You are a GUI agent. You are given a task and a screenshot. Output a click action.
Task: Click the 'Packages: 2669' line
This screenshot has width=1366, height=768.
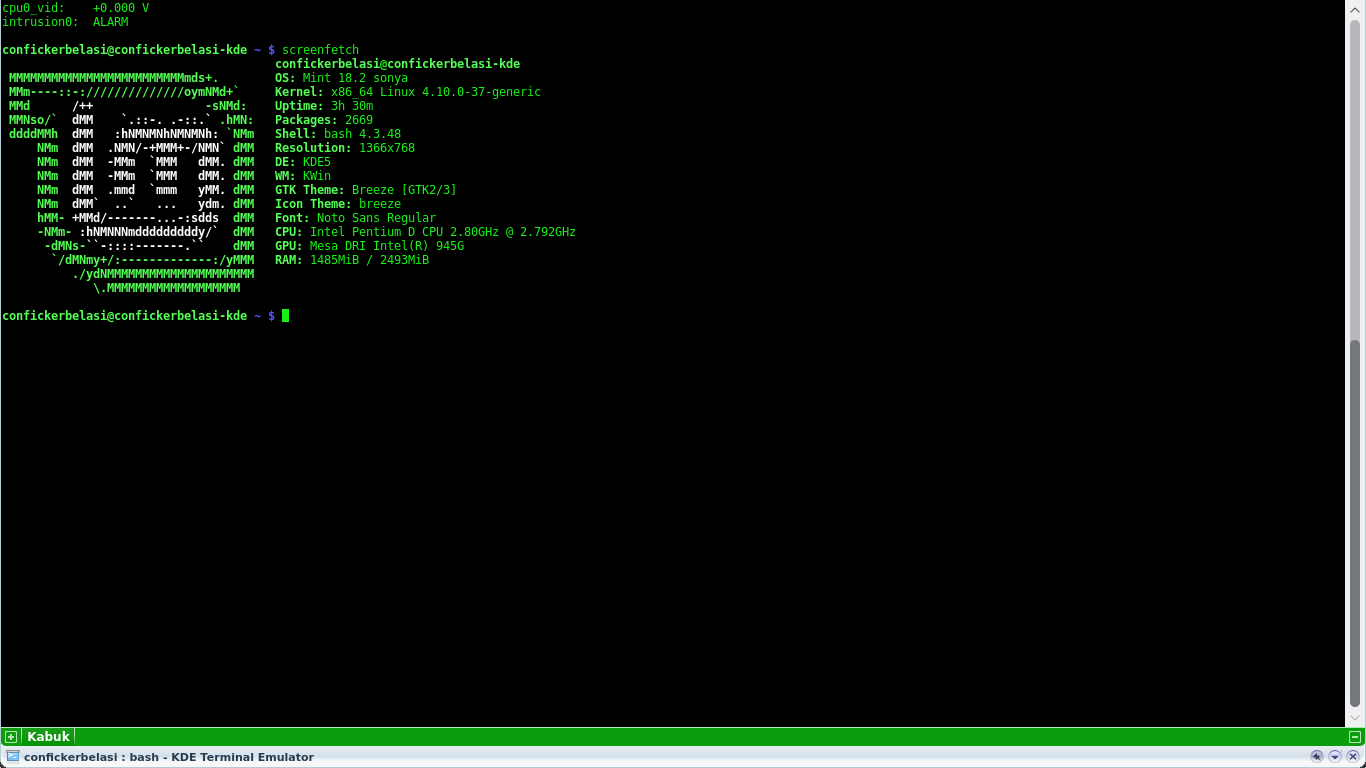324,120
